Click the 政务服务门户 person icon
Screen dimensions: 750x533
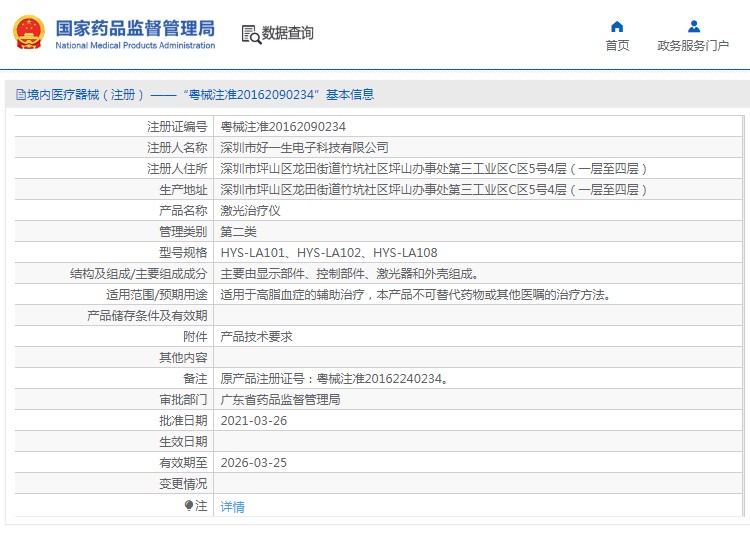(x=693, y=26)
